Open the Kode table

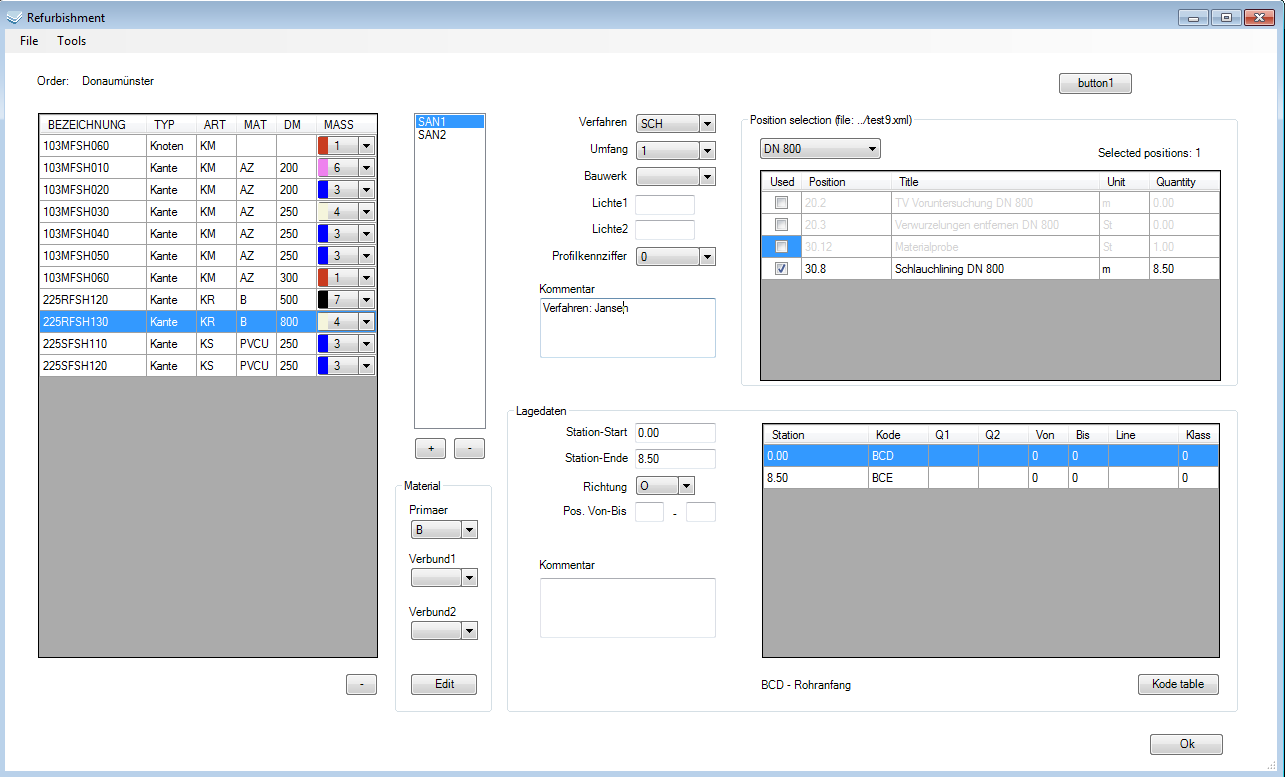[1178, 685]
